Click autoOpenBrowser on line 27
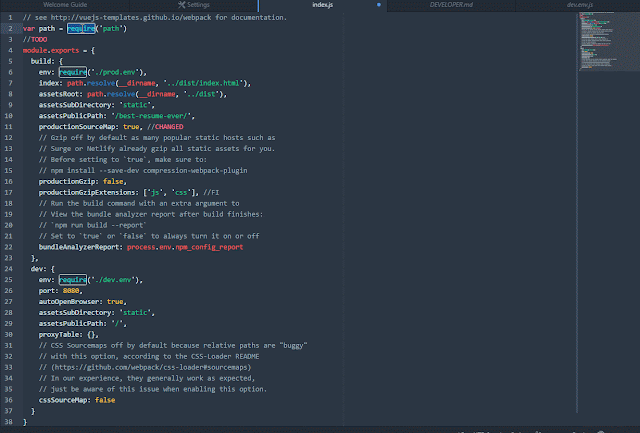Viewport: 640px width, 433px height. click(69, 302)
